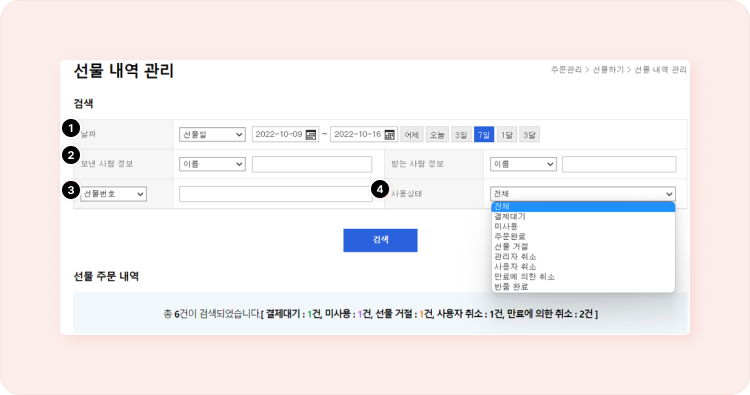Click the end date field 2022-10-16
The image size is (750, 395).
tap(364, 134)
